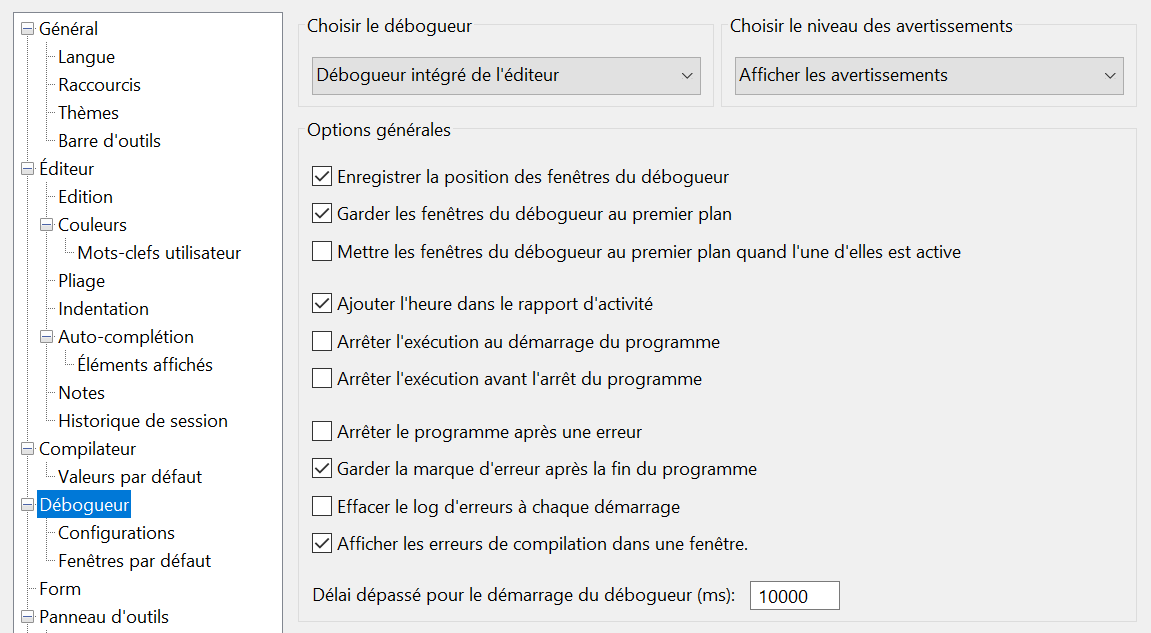Collapse the Auto-complétion subtree

click(x=47, y=336)
